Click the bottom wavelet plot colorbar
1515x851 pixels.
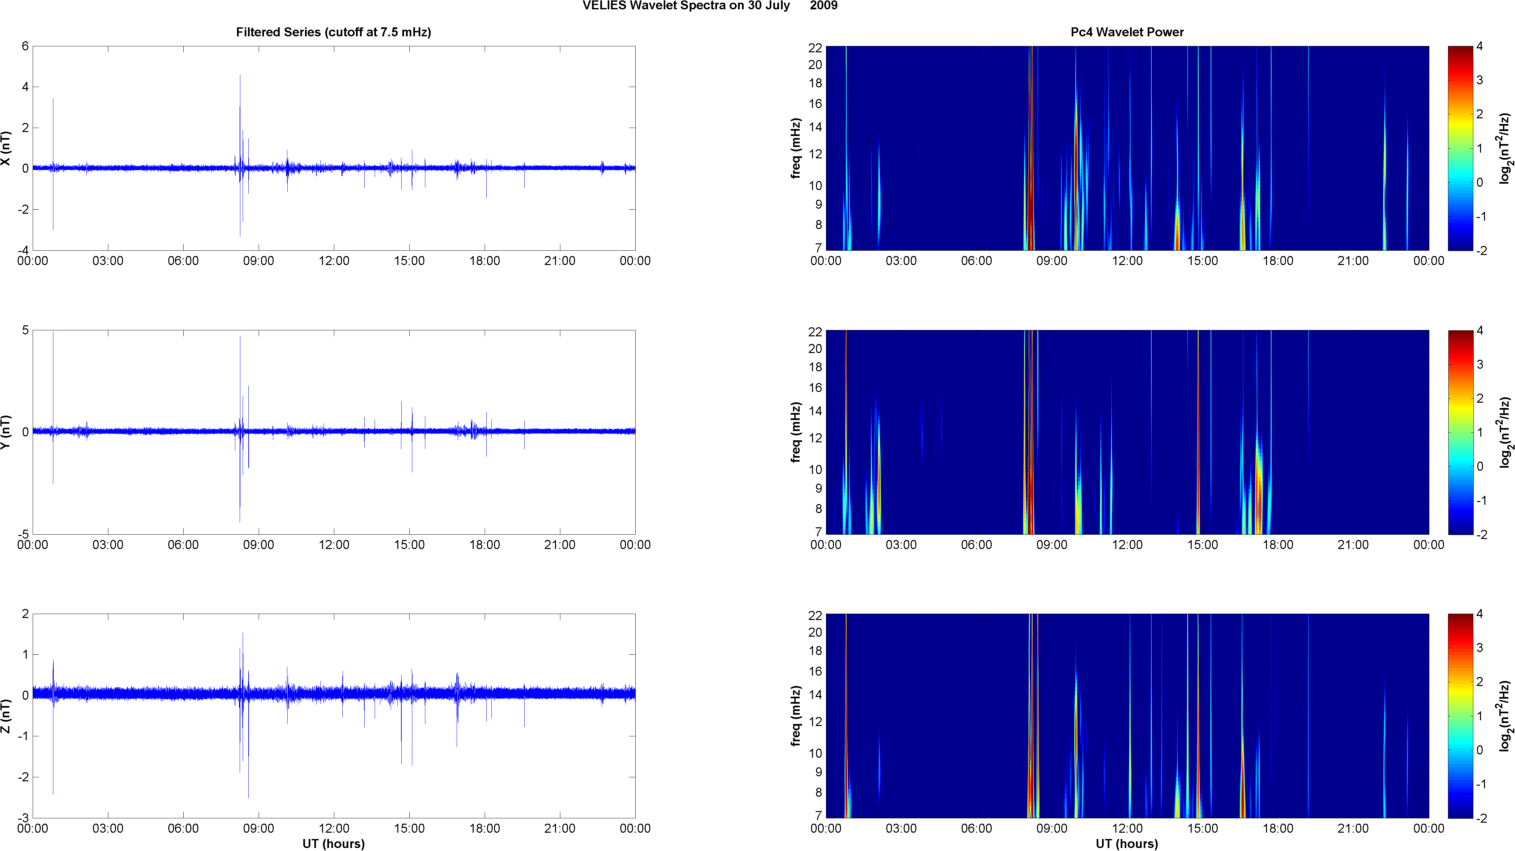(x=1460, y=716)
